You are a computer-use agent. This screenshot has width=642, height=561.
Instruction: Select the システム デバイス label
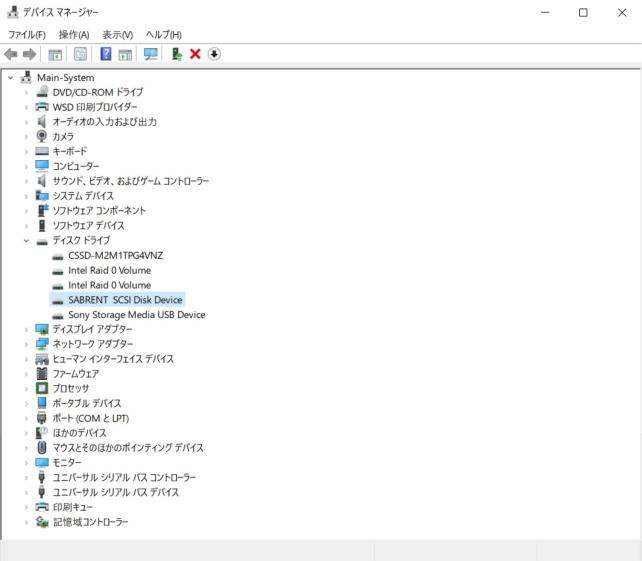83,196
